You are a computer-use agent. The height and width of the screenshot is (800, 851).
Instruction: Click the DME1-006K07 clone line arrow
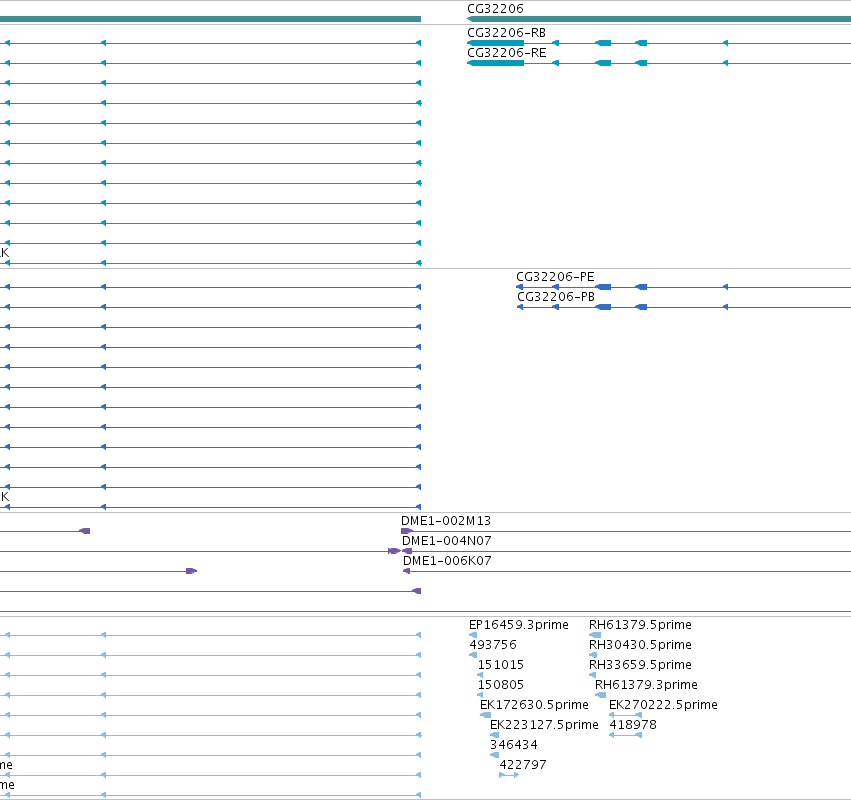tap(407, 571)
